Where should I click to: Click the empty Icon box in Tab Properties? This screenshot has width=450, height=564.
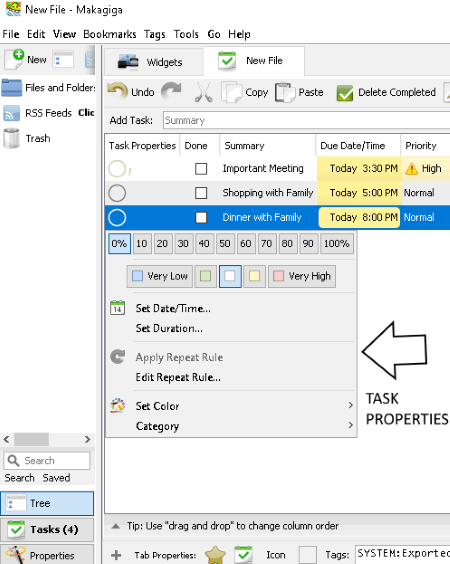pos(308,555)
